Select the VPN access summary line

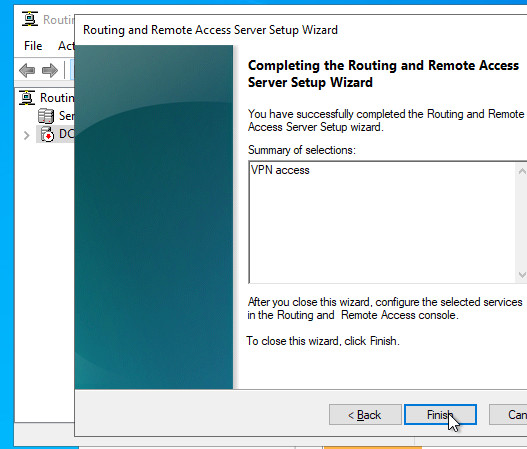pos(280,170)
